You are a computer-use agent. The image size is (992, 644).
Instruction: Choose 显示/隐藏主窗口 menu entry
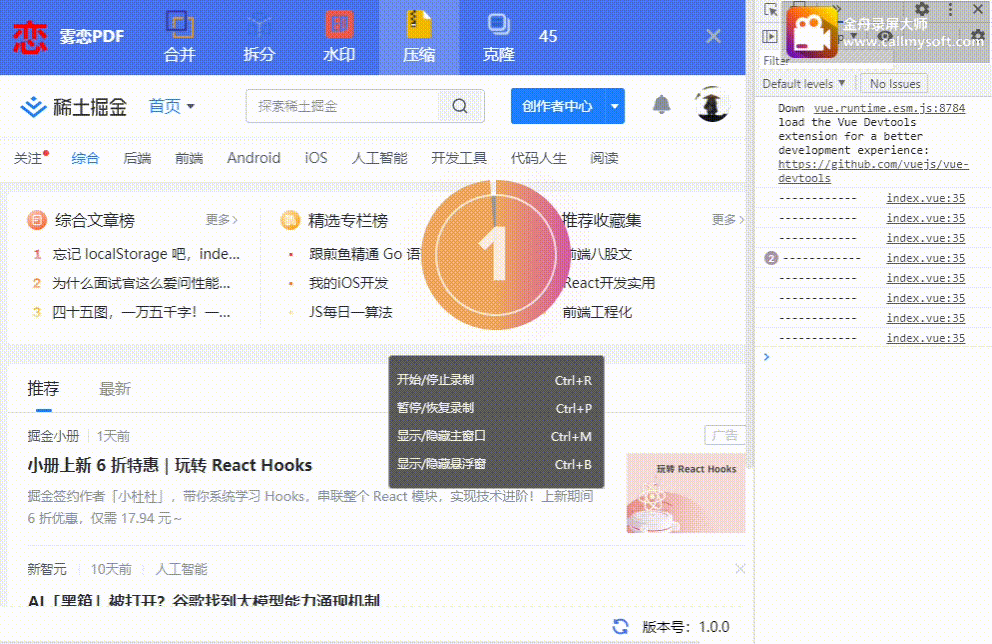496,436
